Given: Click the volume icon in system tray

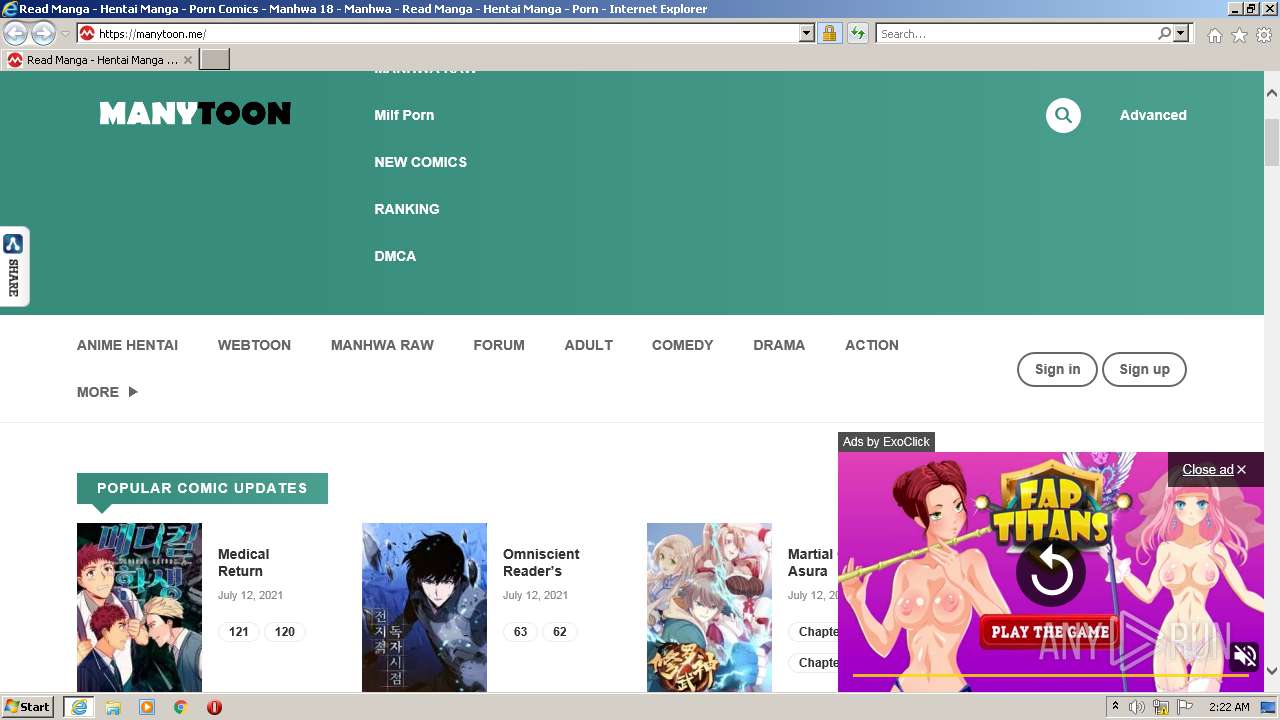Looking at the screenshot, I should [1137, 707].
